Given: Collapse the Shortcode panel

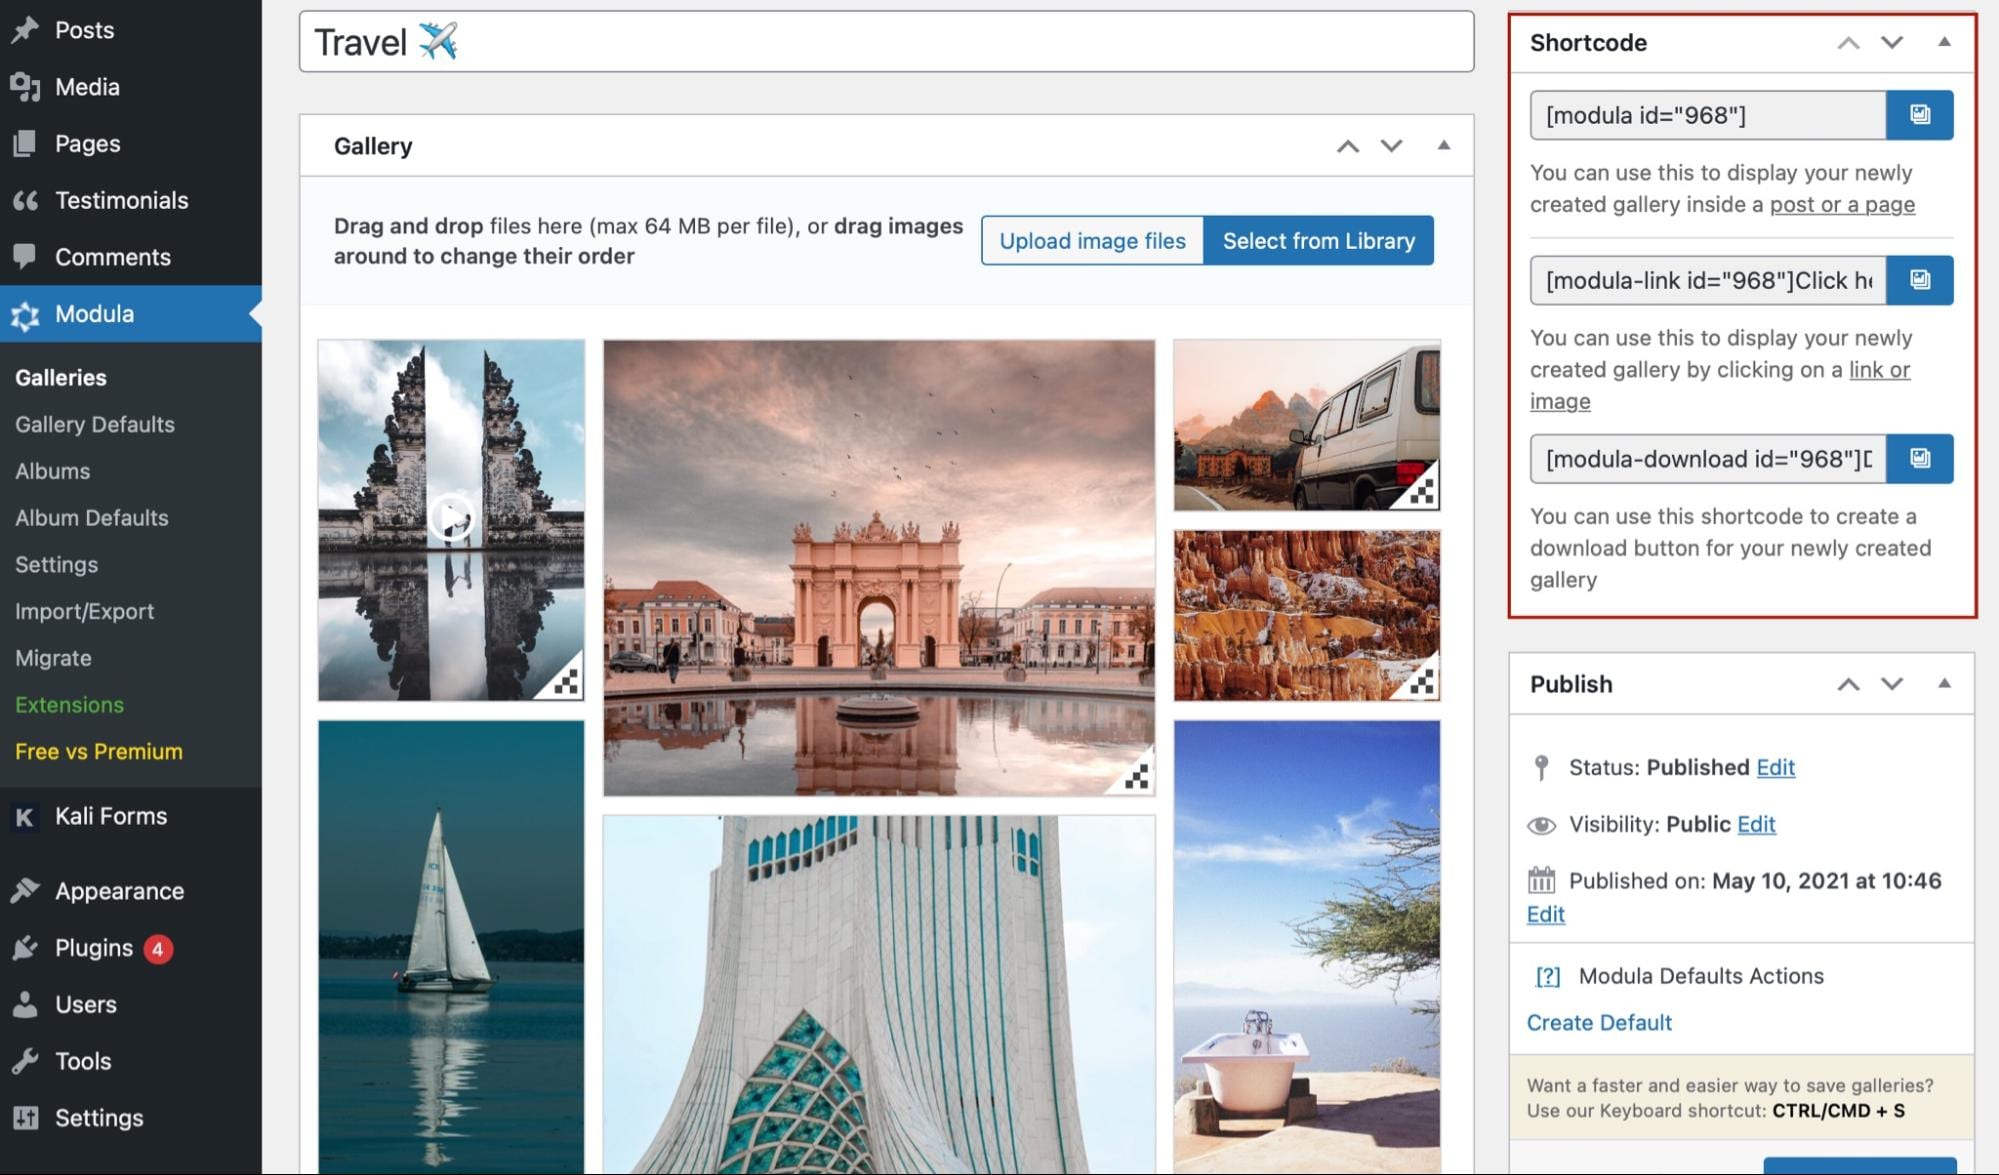Looking at the screenshot, I should point(1944,42).
